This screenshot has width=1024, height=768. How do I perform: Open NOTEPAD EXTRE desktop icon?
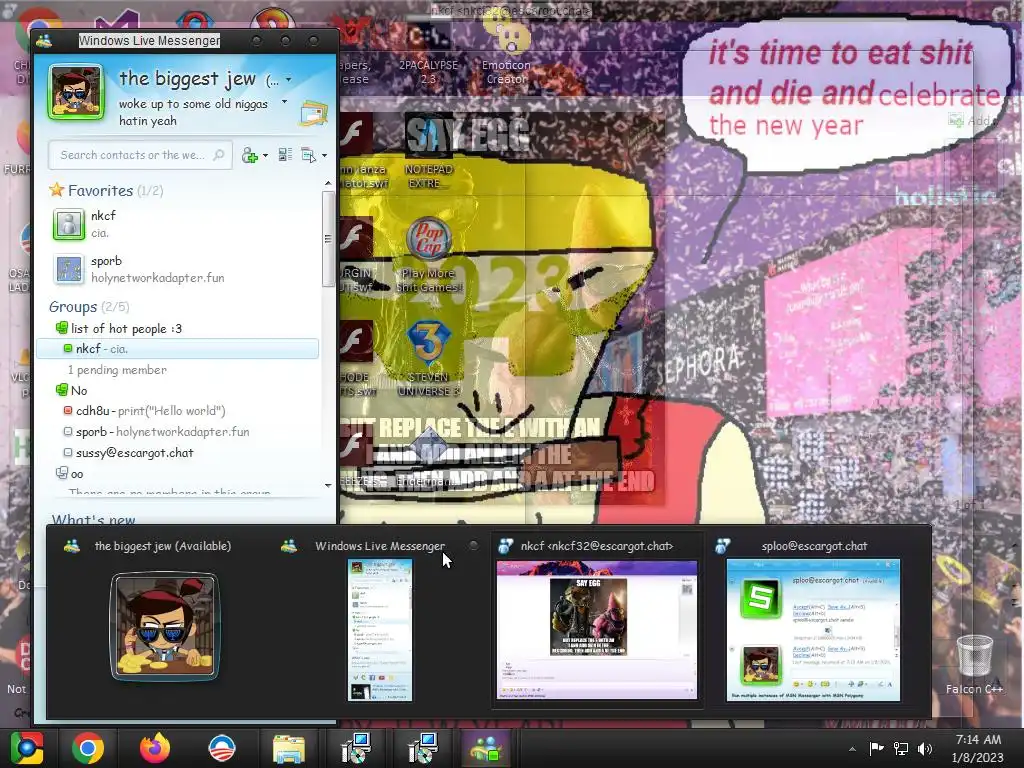pyautogui.click(x=428, y=152)
